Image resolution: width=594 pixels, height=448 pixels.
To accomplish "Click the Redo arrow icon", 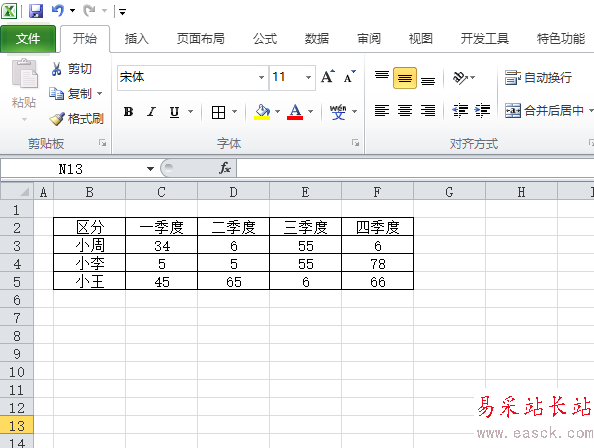I will [x=90, y=11].
